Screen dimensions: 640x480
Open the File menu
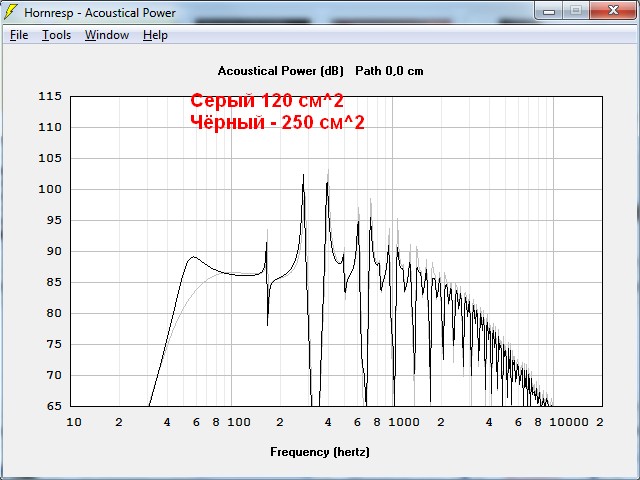(19, 35)
